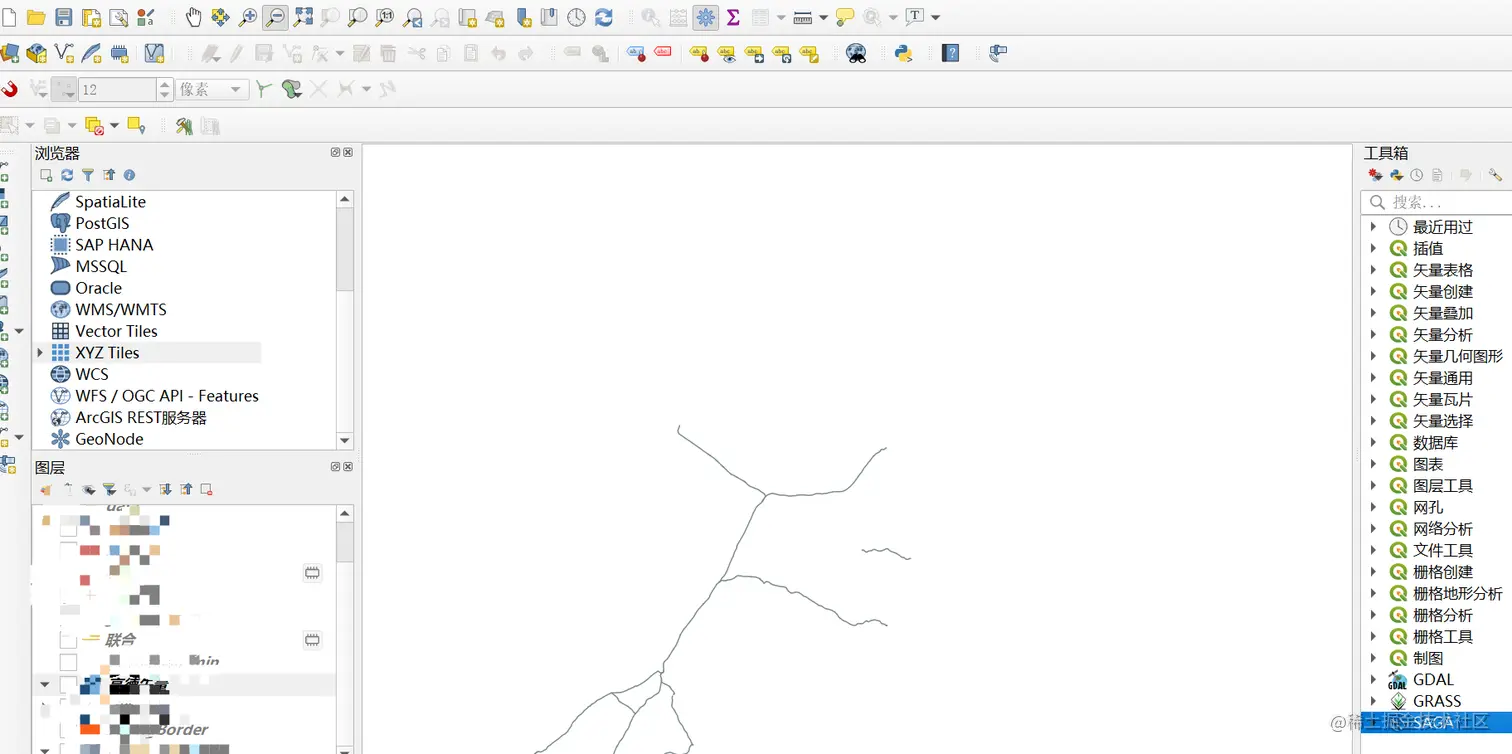Open the Data Source Manager icon
Viewport: 1512px width, 754px height.
pos(10,53)
